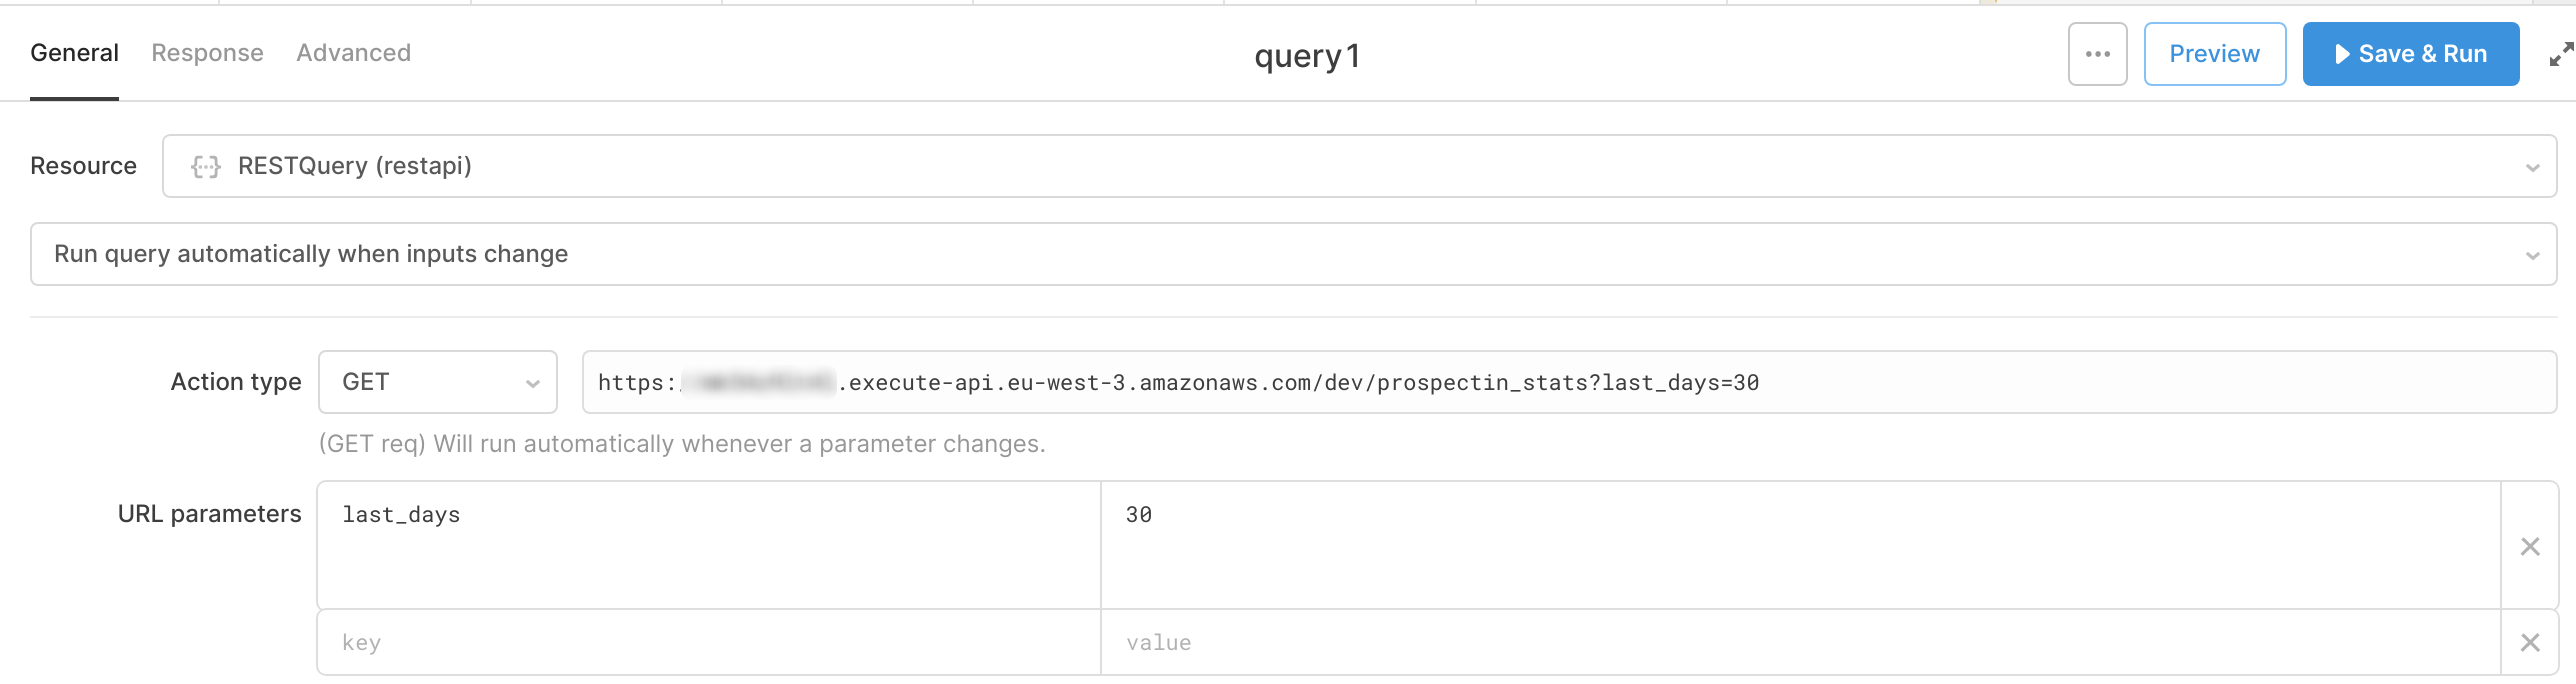Viewport: 2576px width, 684px height.
Task: Switch to the Advanced tab
Action: (x=353, y=53)
